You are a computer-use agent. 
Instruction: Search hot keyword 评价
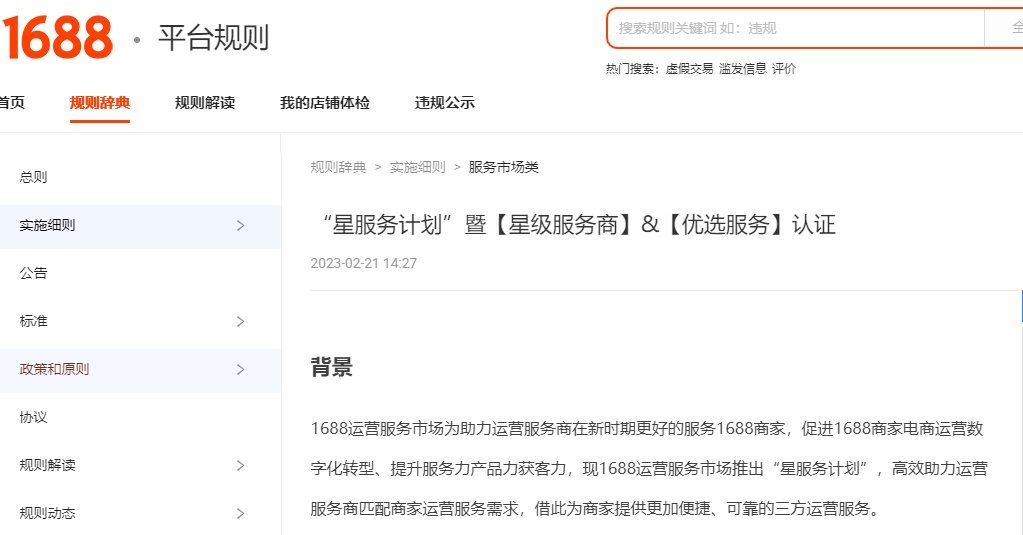coord(784,69)
